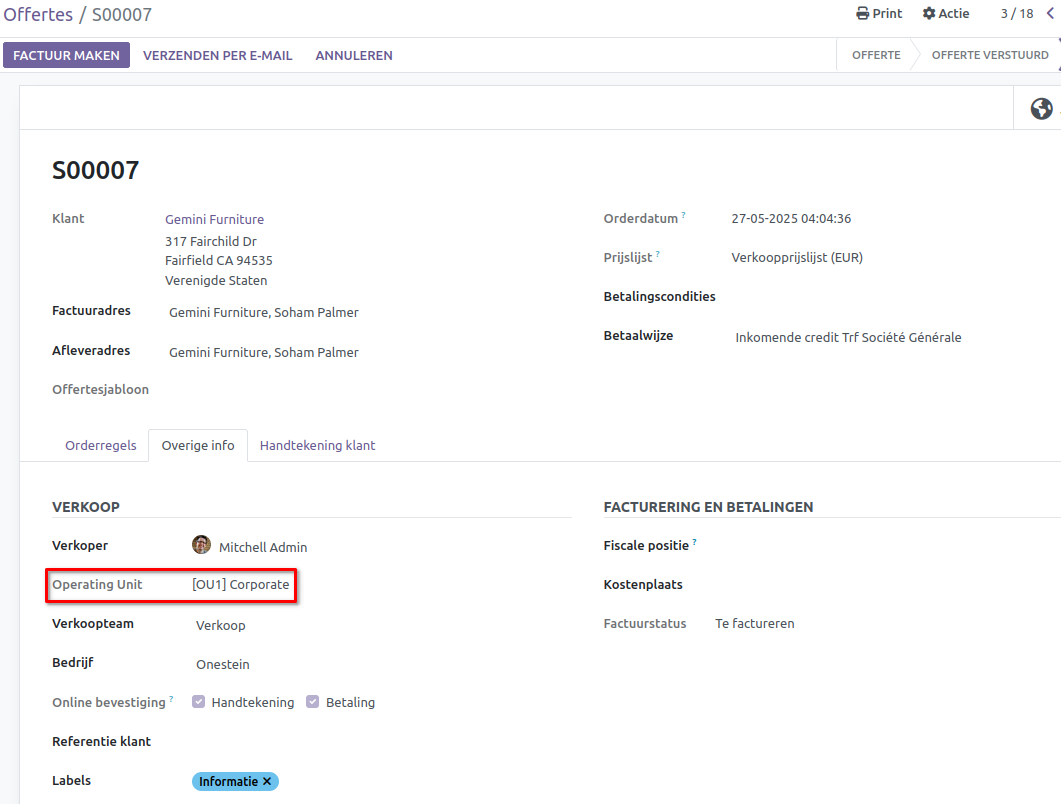Viewport: 1061px width, 804px height.
Task: Click Mitchell Admin avatar image
Action: 202,545
